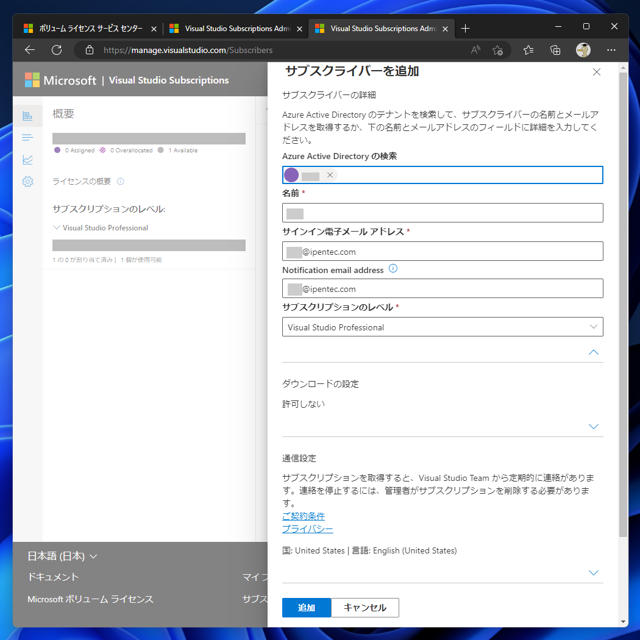Open the Read Aloud icon in the address bar

[x=475, y=50]
